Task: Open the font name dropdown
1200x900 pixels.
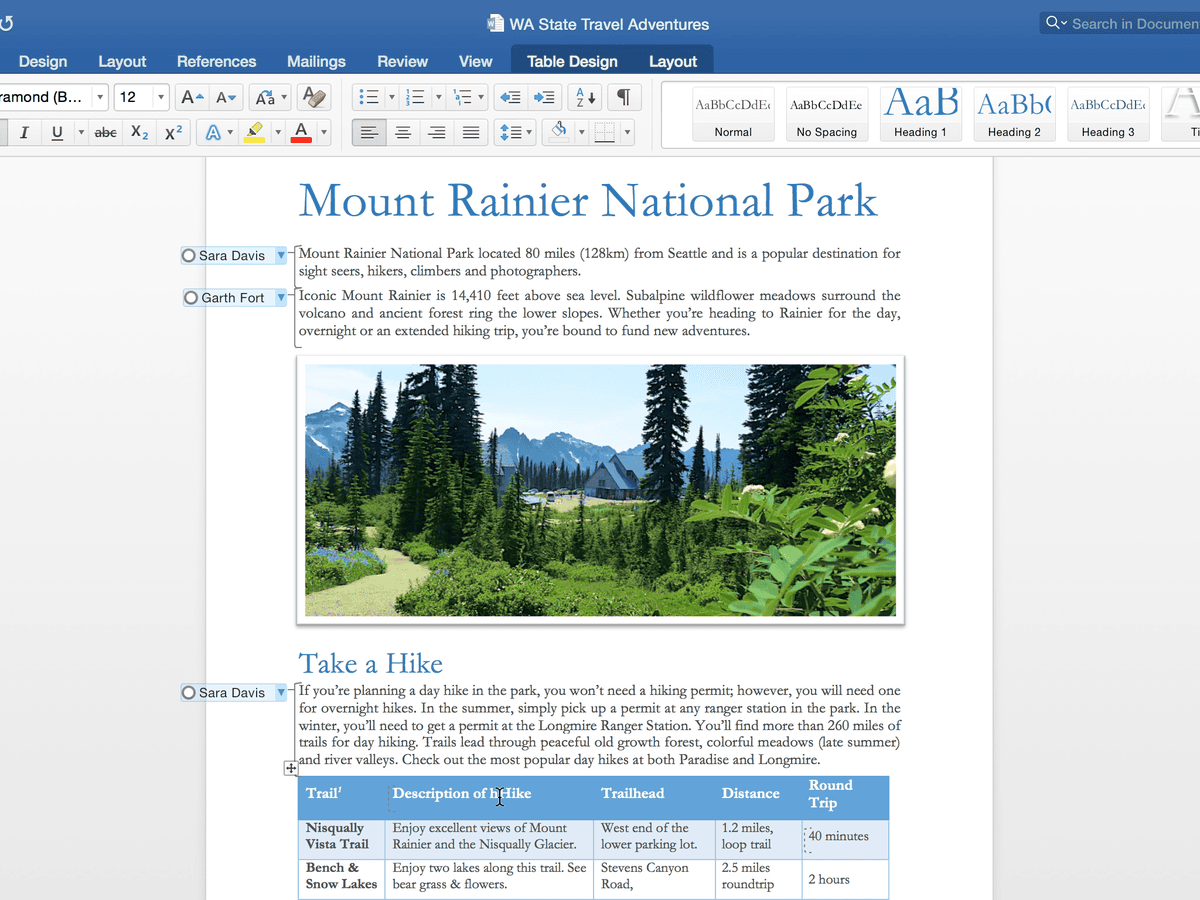Action: (100, 97)
